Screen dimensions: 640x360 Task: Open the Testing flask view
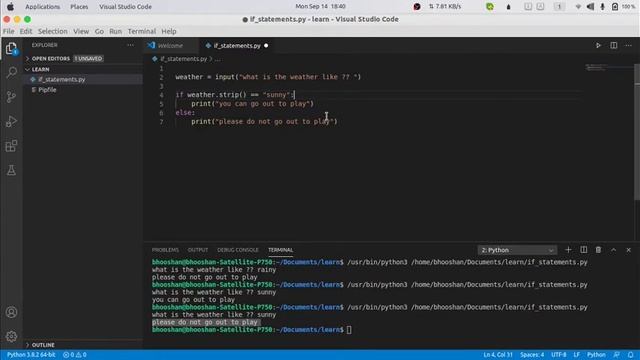[11, 170]
